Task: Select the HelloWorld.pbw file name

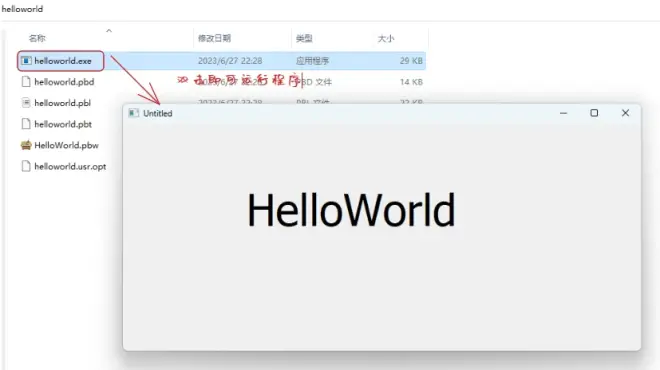Action: click(x=67, y=145)
